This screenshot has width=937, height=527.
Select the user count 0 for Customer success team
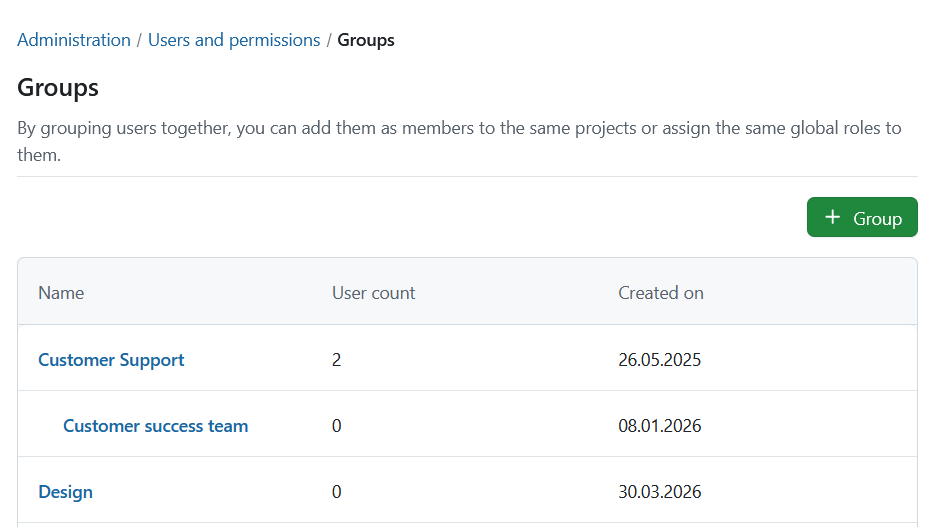(336, 426)
